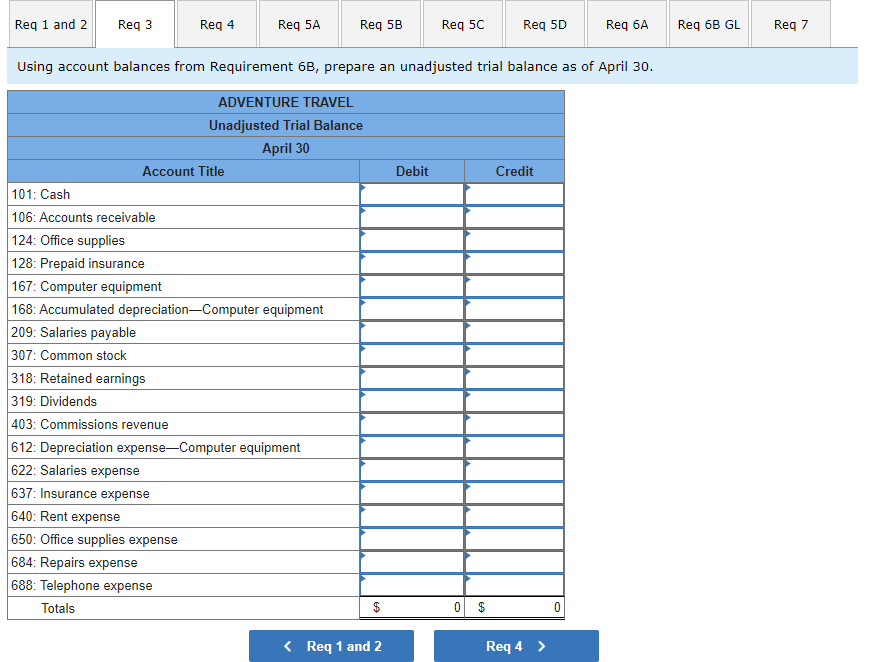Select Office supplies expense debit field
The height and width of the screenshot is (662, 888).
tap(412, 539)
